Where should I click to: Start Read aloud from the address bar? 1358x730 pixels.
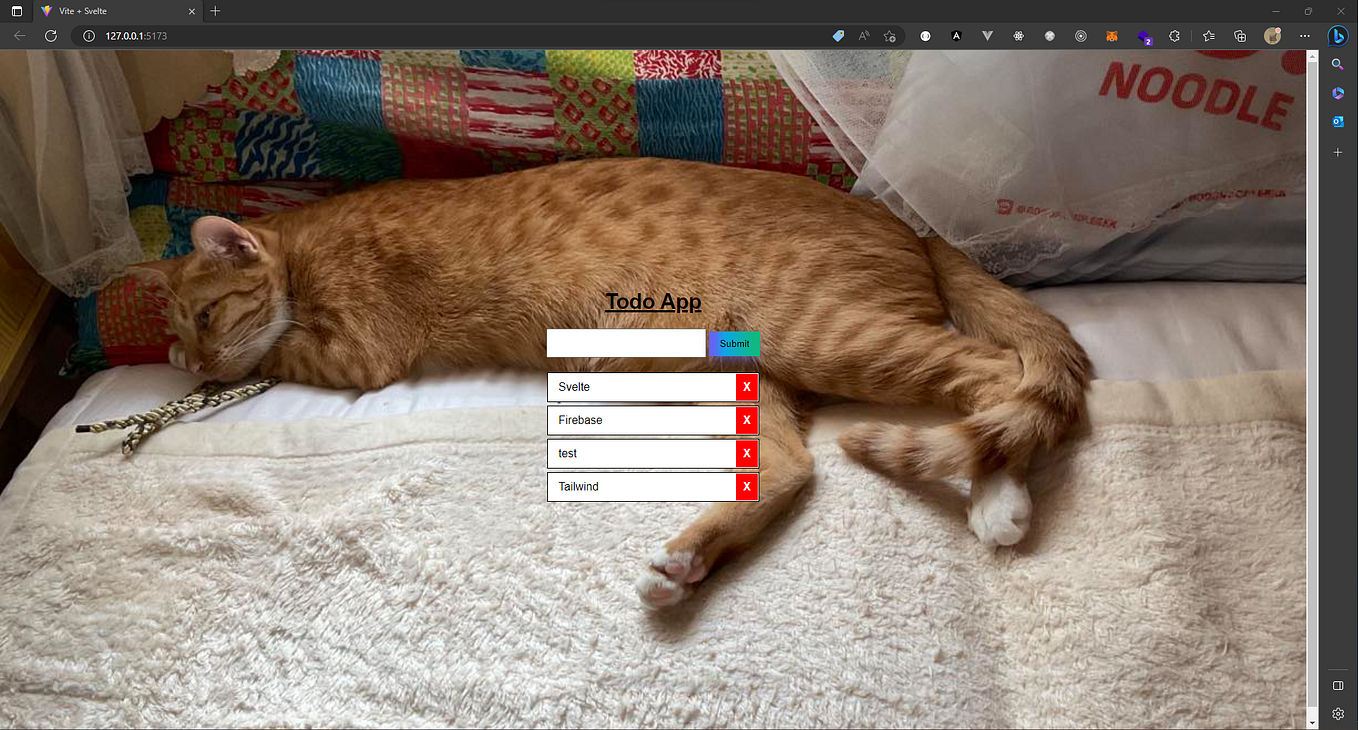[863, 36]
